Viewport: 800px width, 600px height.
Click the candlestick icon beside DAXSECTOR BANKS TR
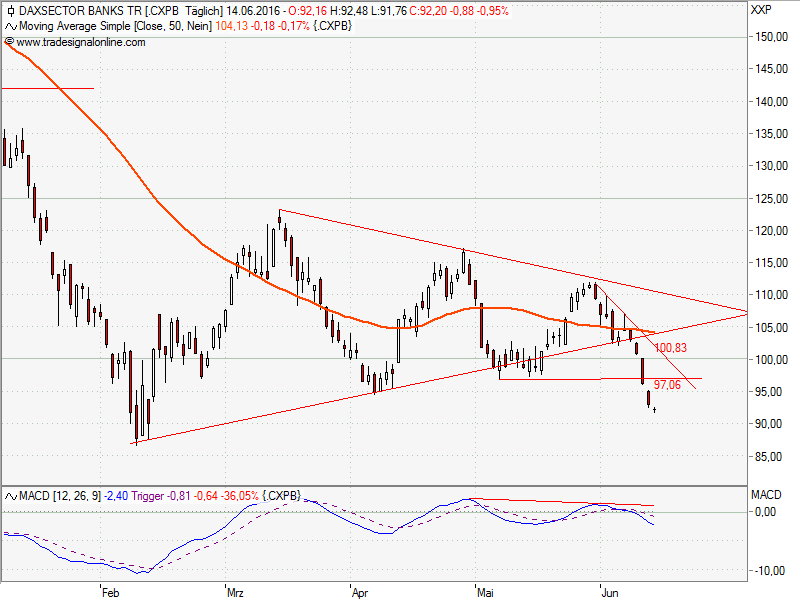click(10, 11)
